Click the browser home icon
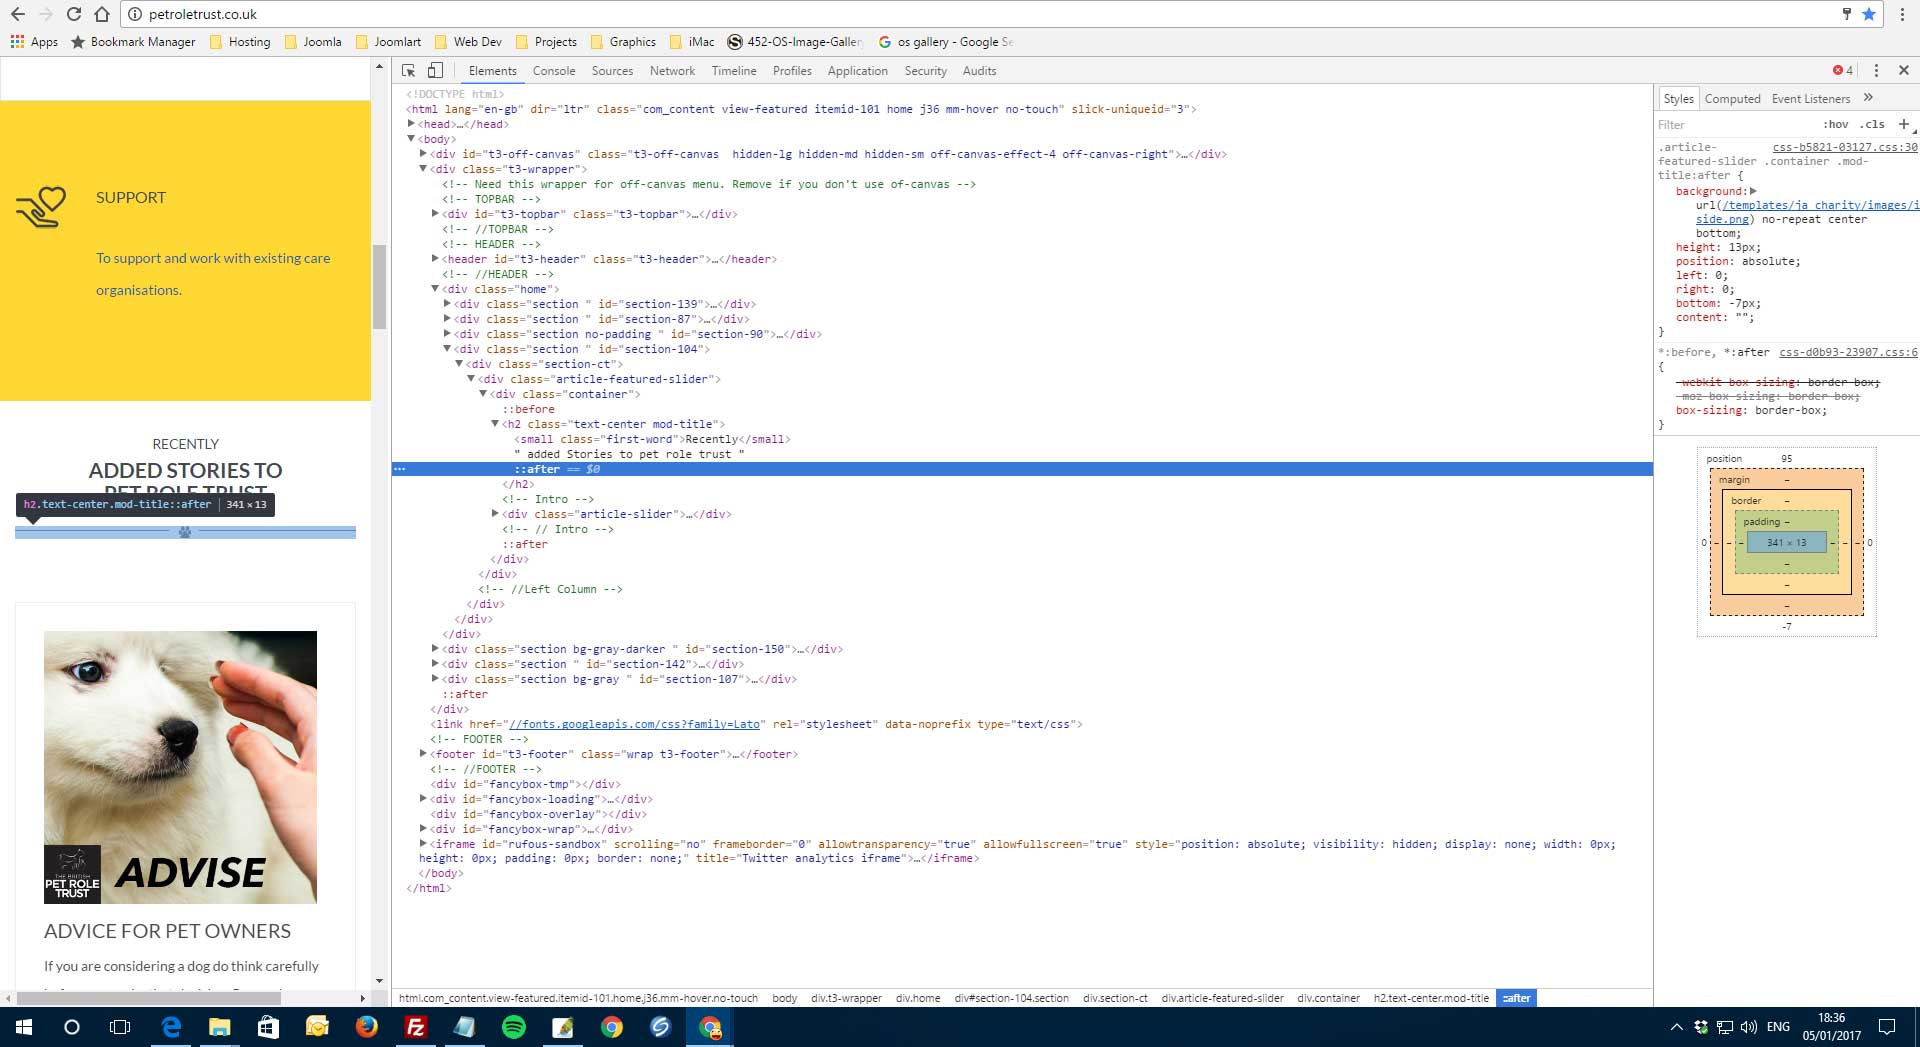The height and width of the screenshot is (1047, 1920). pyautogui.click(x=102, y=14)
